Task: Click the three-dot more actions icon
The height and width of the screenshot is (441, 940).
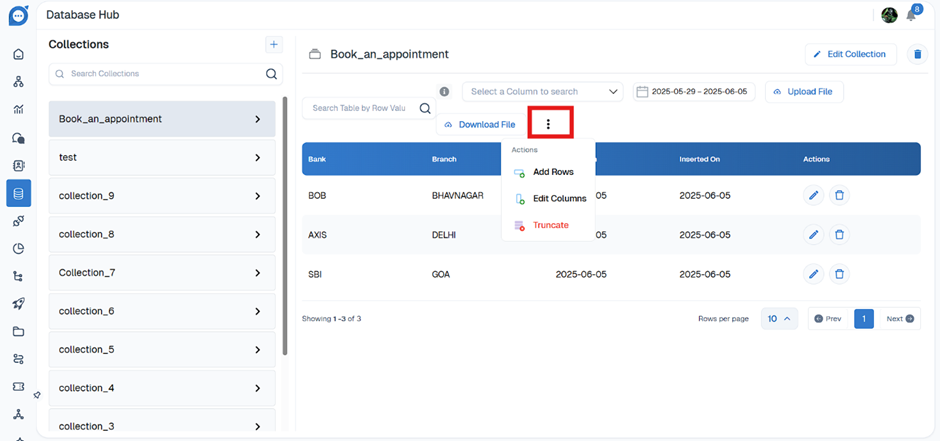Action: (x=548, y=124)
